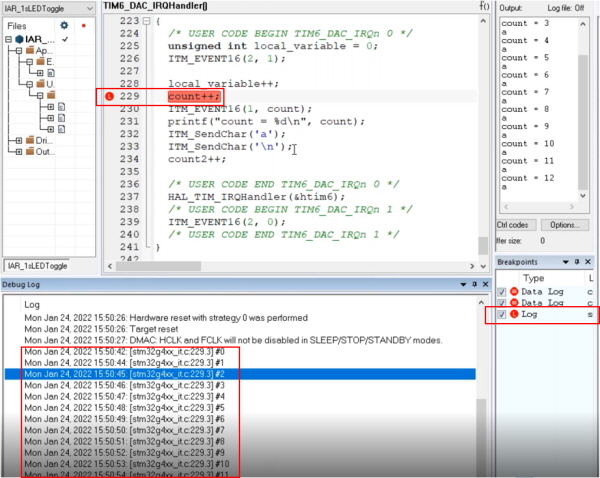Image resolution: width=600 pixels, height=478 pixels.
Task: Toggle the first Data Log breakpoint checkbox
Action: point(502,292)
